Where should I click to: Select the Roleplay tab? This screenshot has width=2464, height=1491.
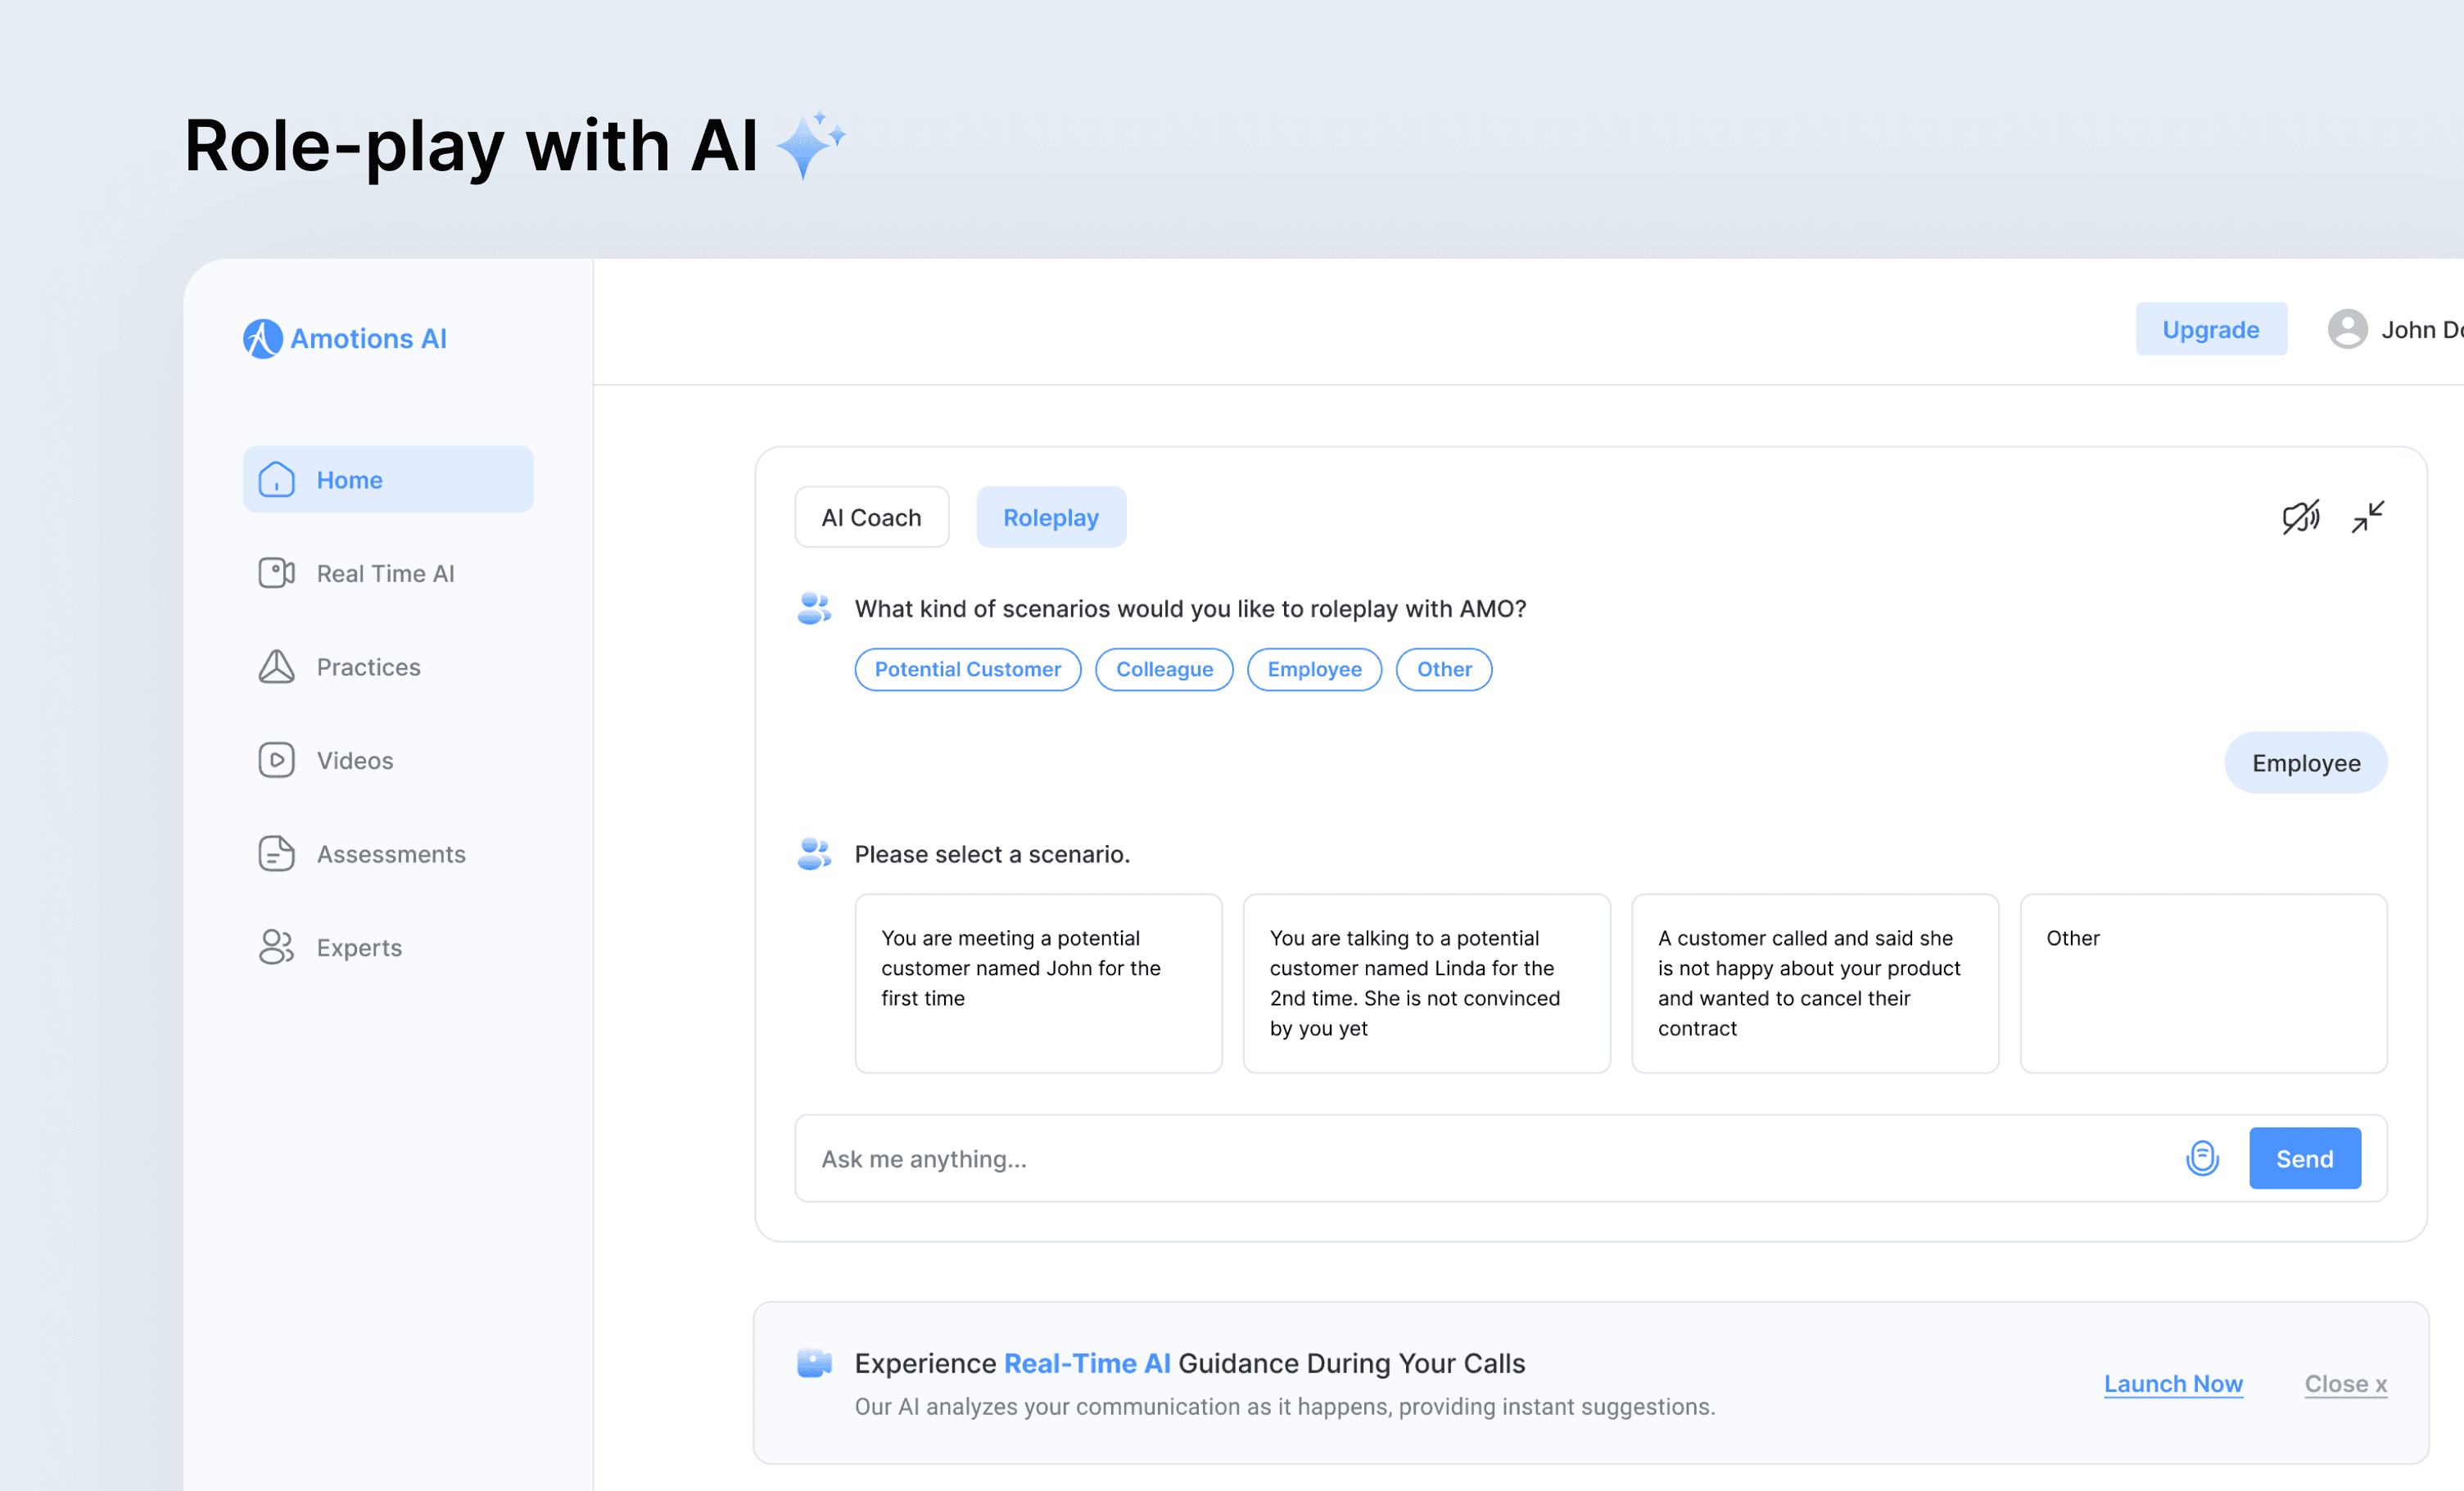(x=1050, y=517)
